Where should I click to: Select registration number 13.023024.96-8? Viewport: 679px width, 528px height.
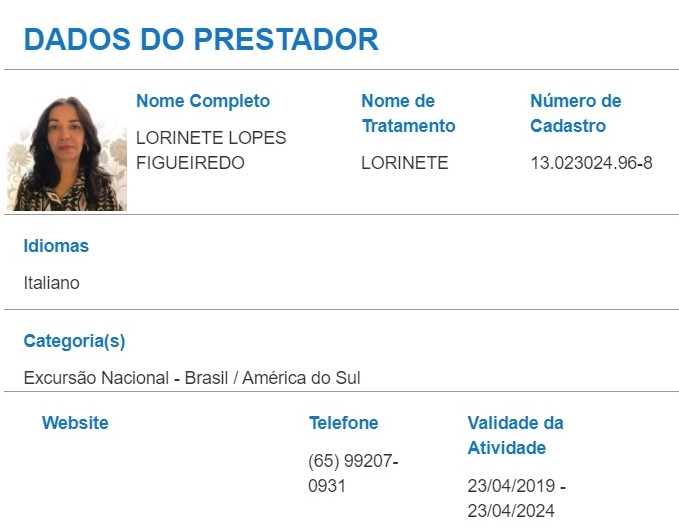pyautogui.click(x=592, y=163)
